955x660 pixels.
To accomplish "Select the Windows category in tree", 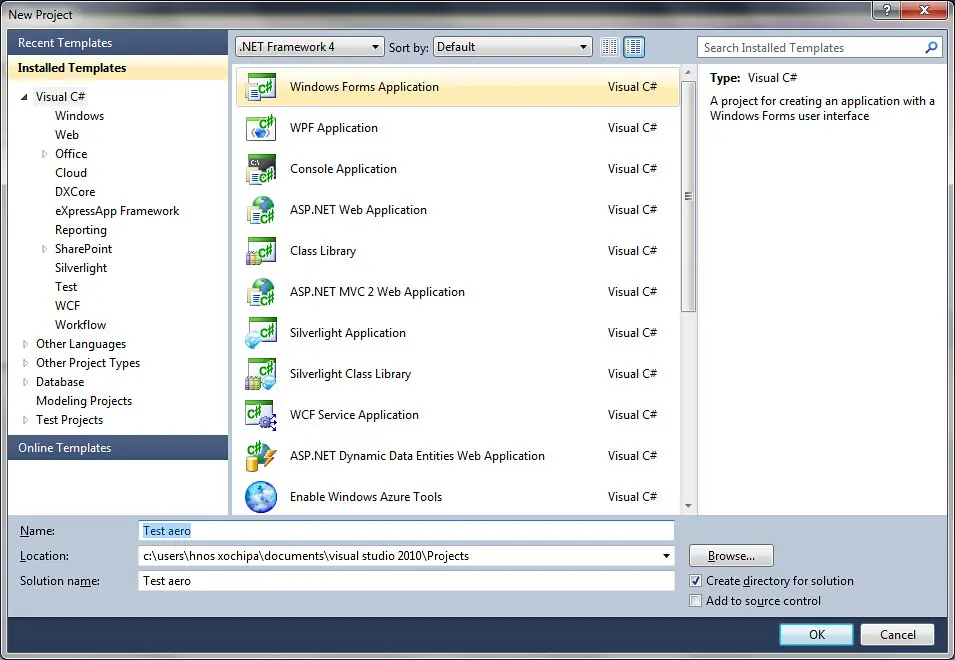I will [79, 116].
